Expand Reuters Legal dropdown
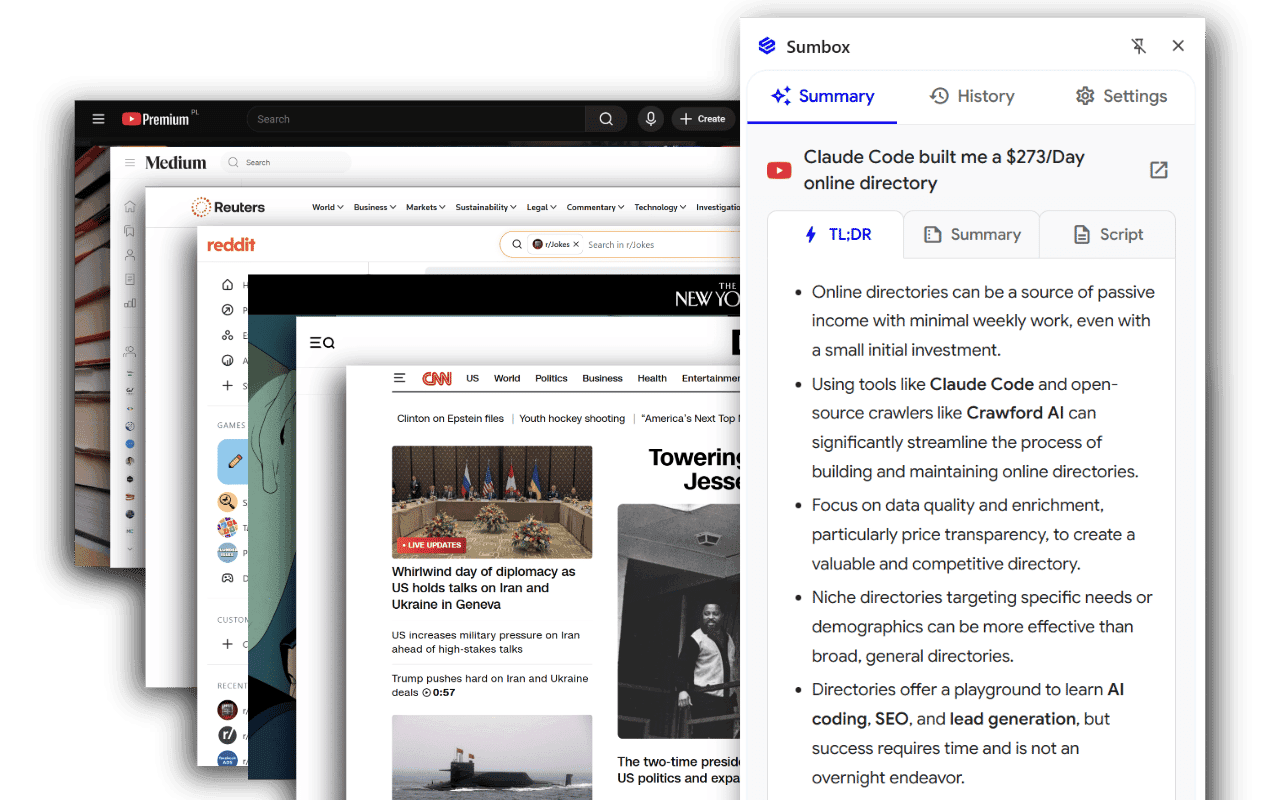Image resolution: width=1280 pixels, height=800 pixels. click(x=542, y=207)
